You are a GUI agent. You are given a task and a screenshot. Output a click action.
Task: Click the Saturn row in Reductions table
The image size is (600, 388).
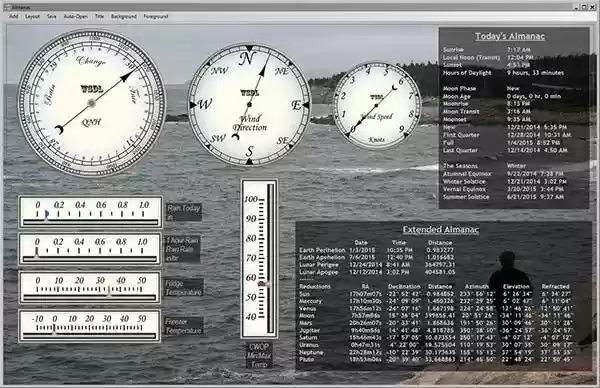pyautogui.click(x=436, y=338)
